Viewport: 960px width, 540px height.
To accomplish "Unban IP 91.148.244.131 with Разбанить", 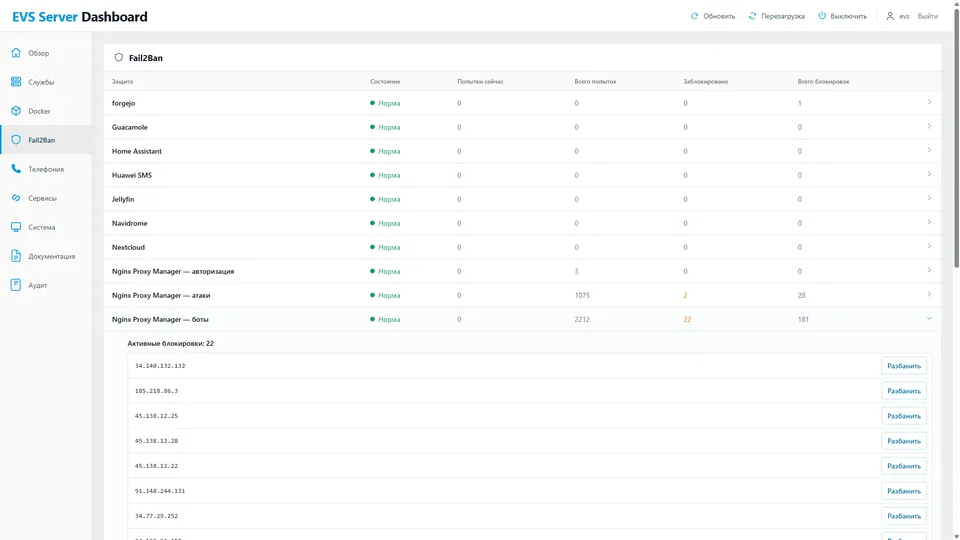I will coord(904,491).
